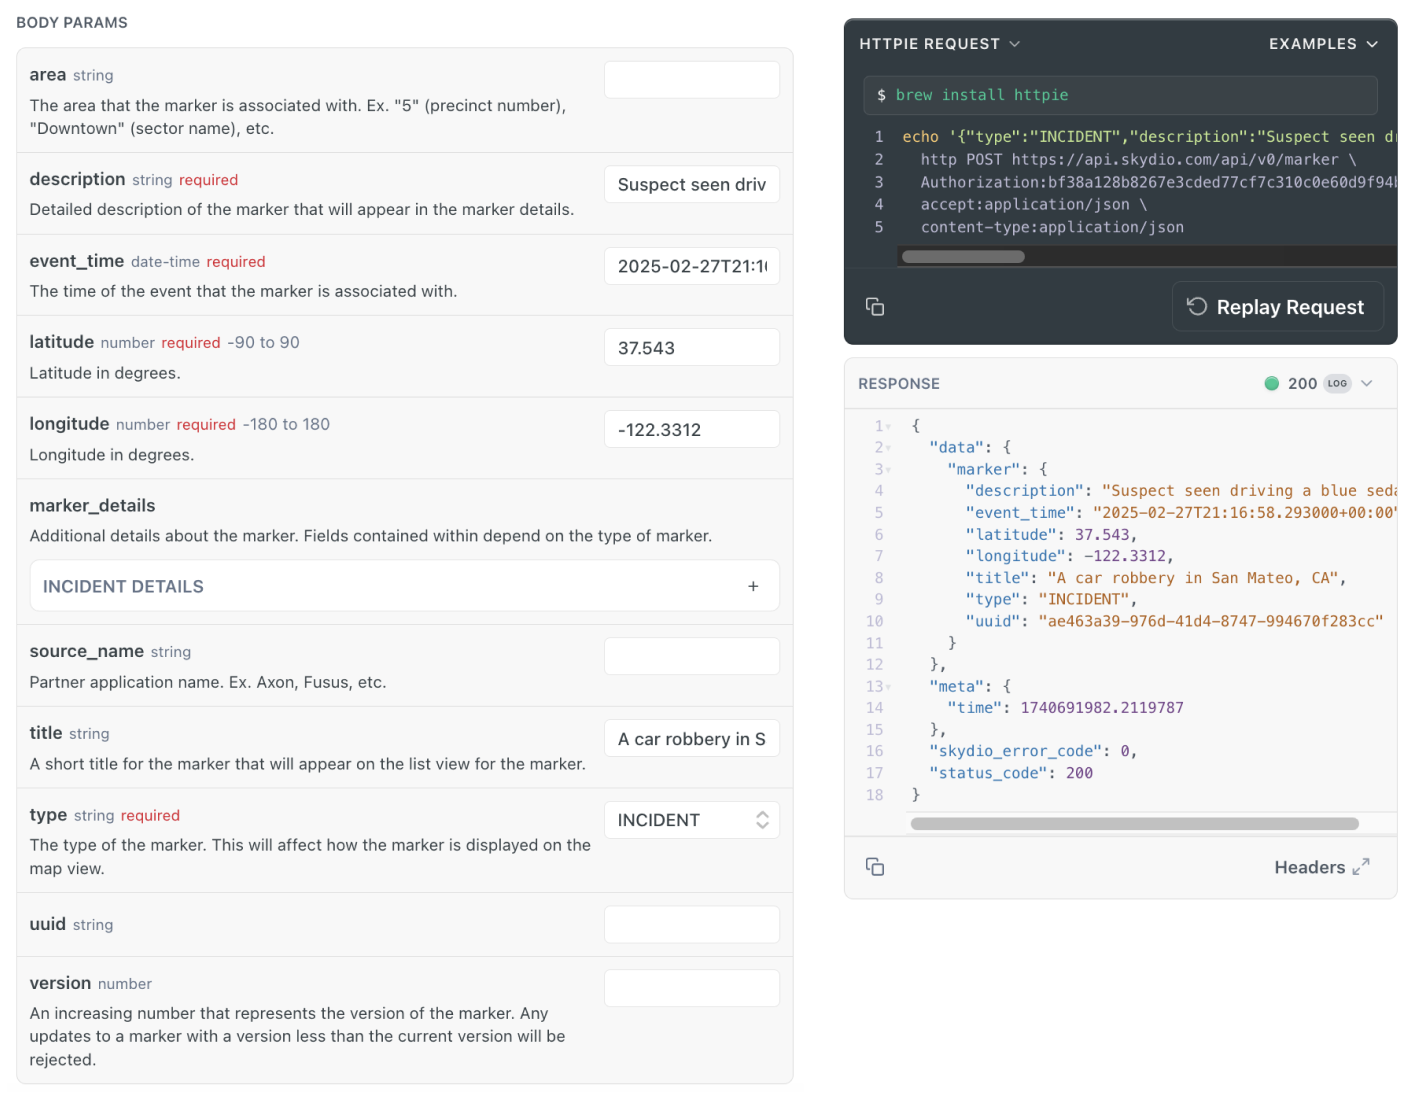Click the uuid input field

691,925
